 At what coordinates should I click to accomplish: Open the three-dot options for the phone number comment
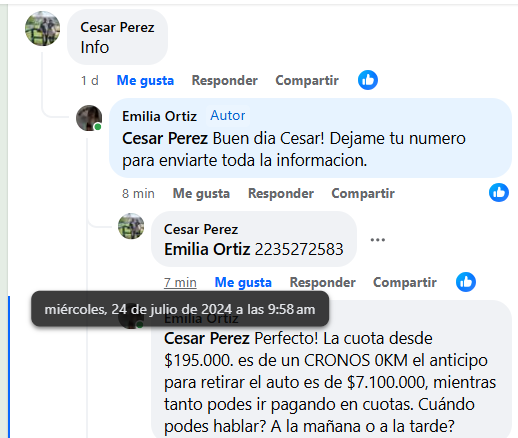click(x=378, y=240)
